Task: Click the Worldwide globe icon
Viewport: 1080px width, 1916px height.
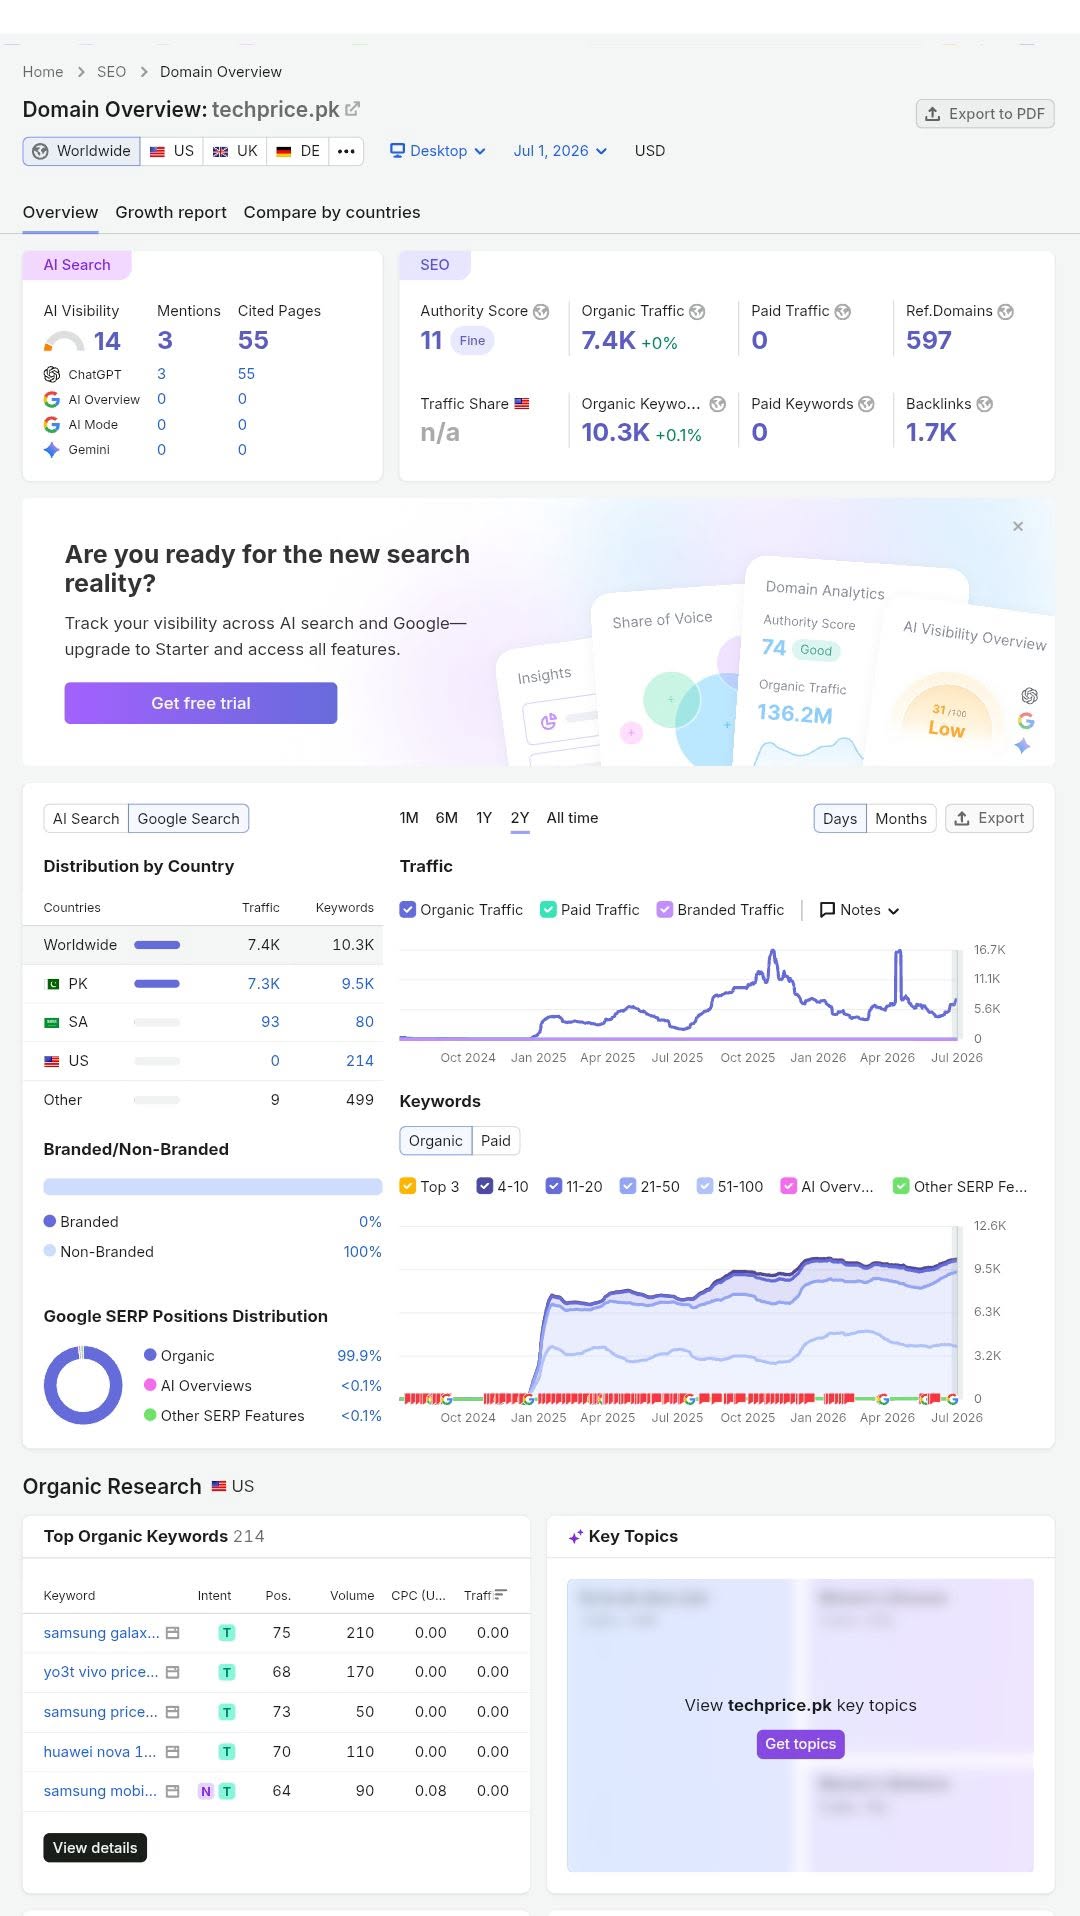Action: 40,151
